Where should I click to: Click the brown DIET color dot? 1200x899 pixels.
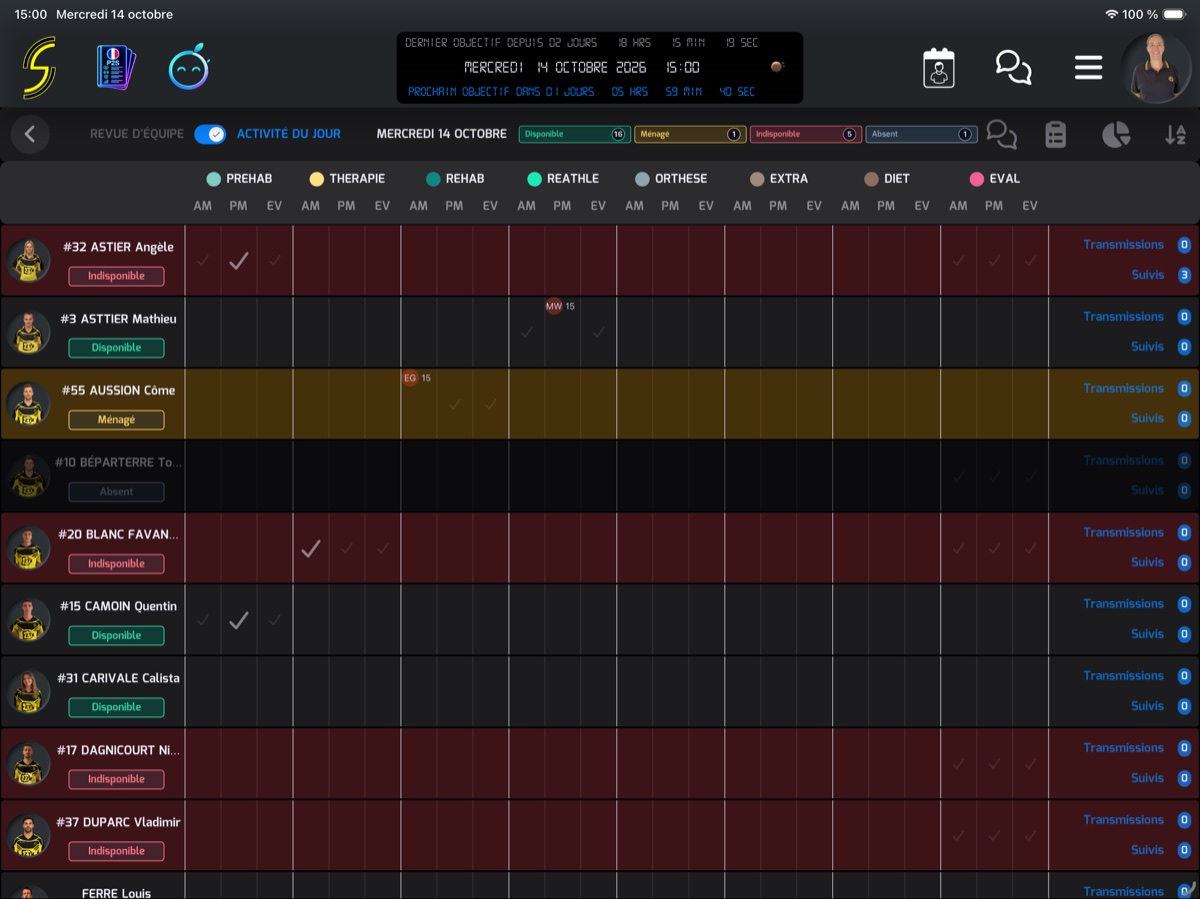872,179
